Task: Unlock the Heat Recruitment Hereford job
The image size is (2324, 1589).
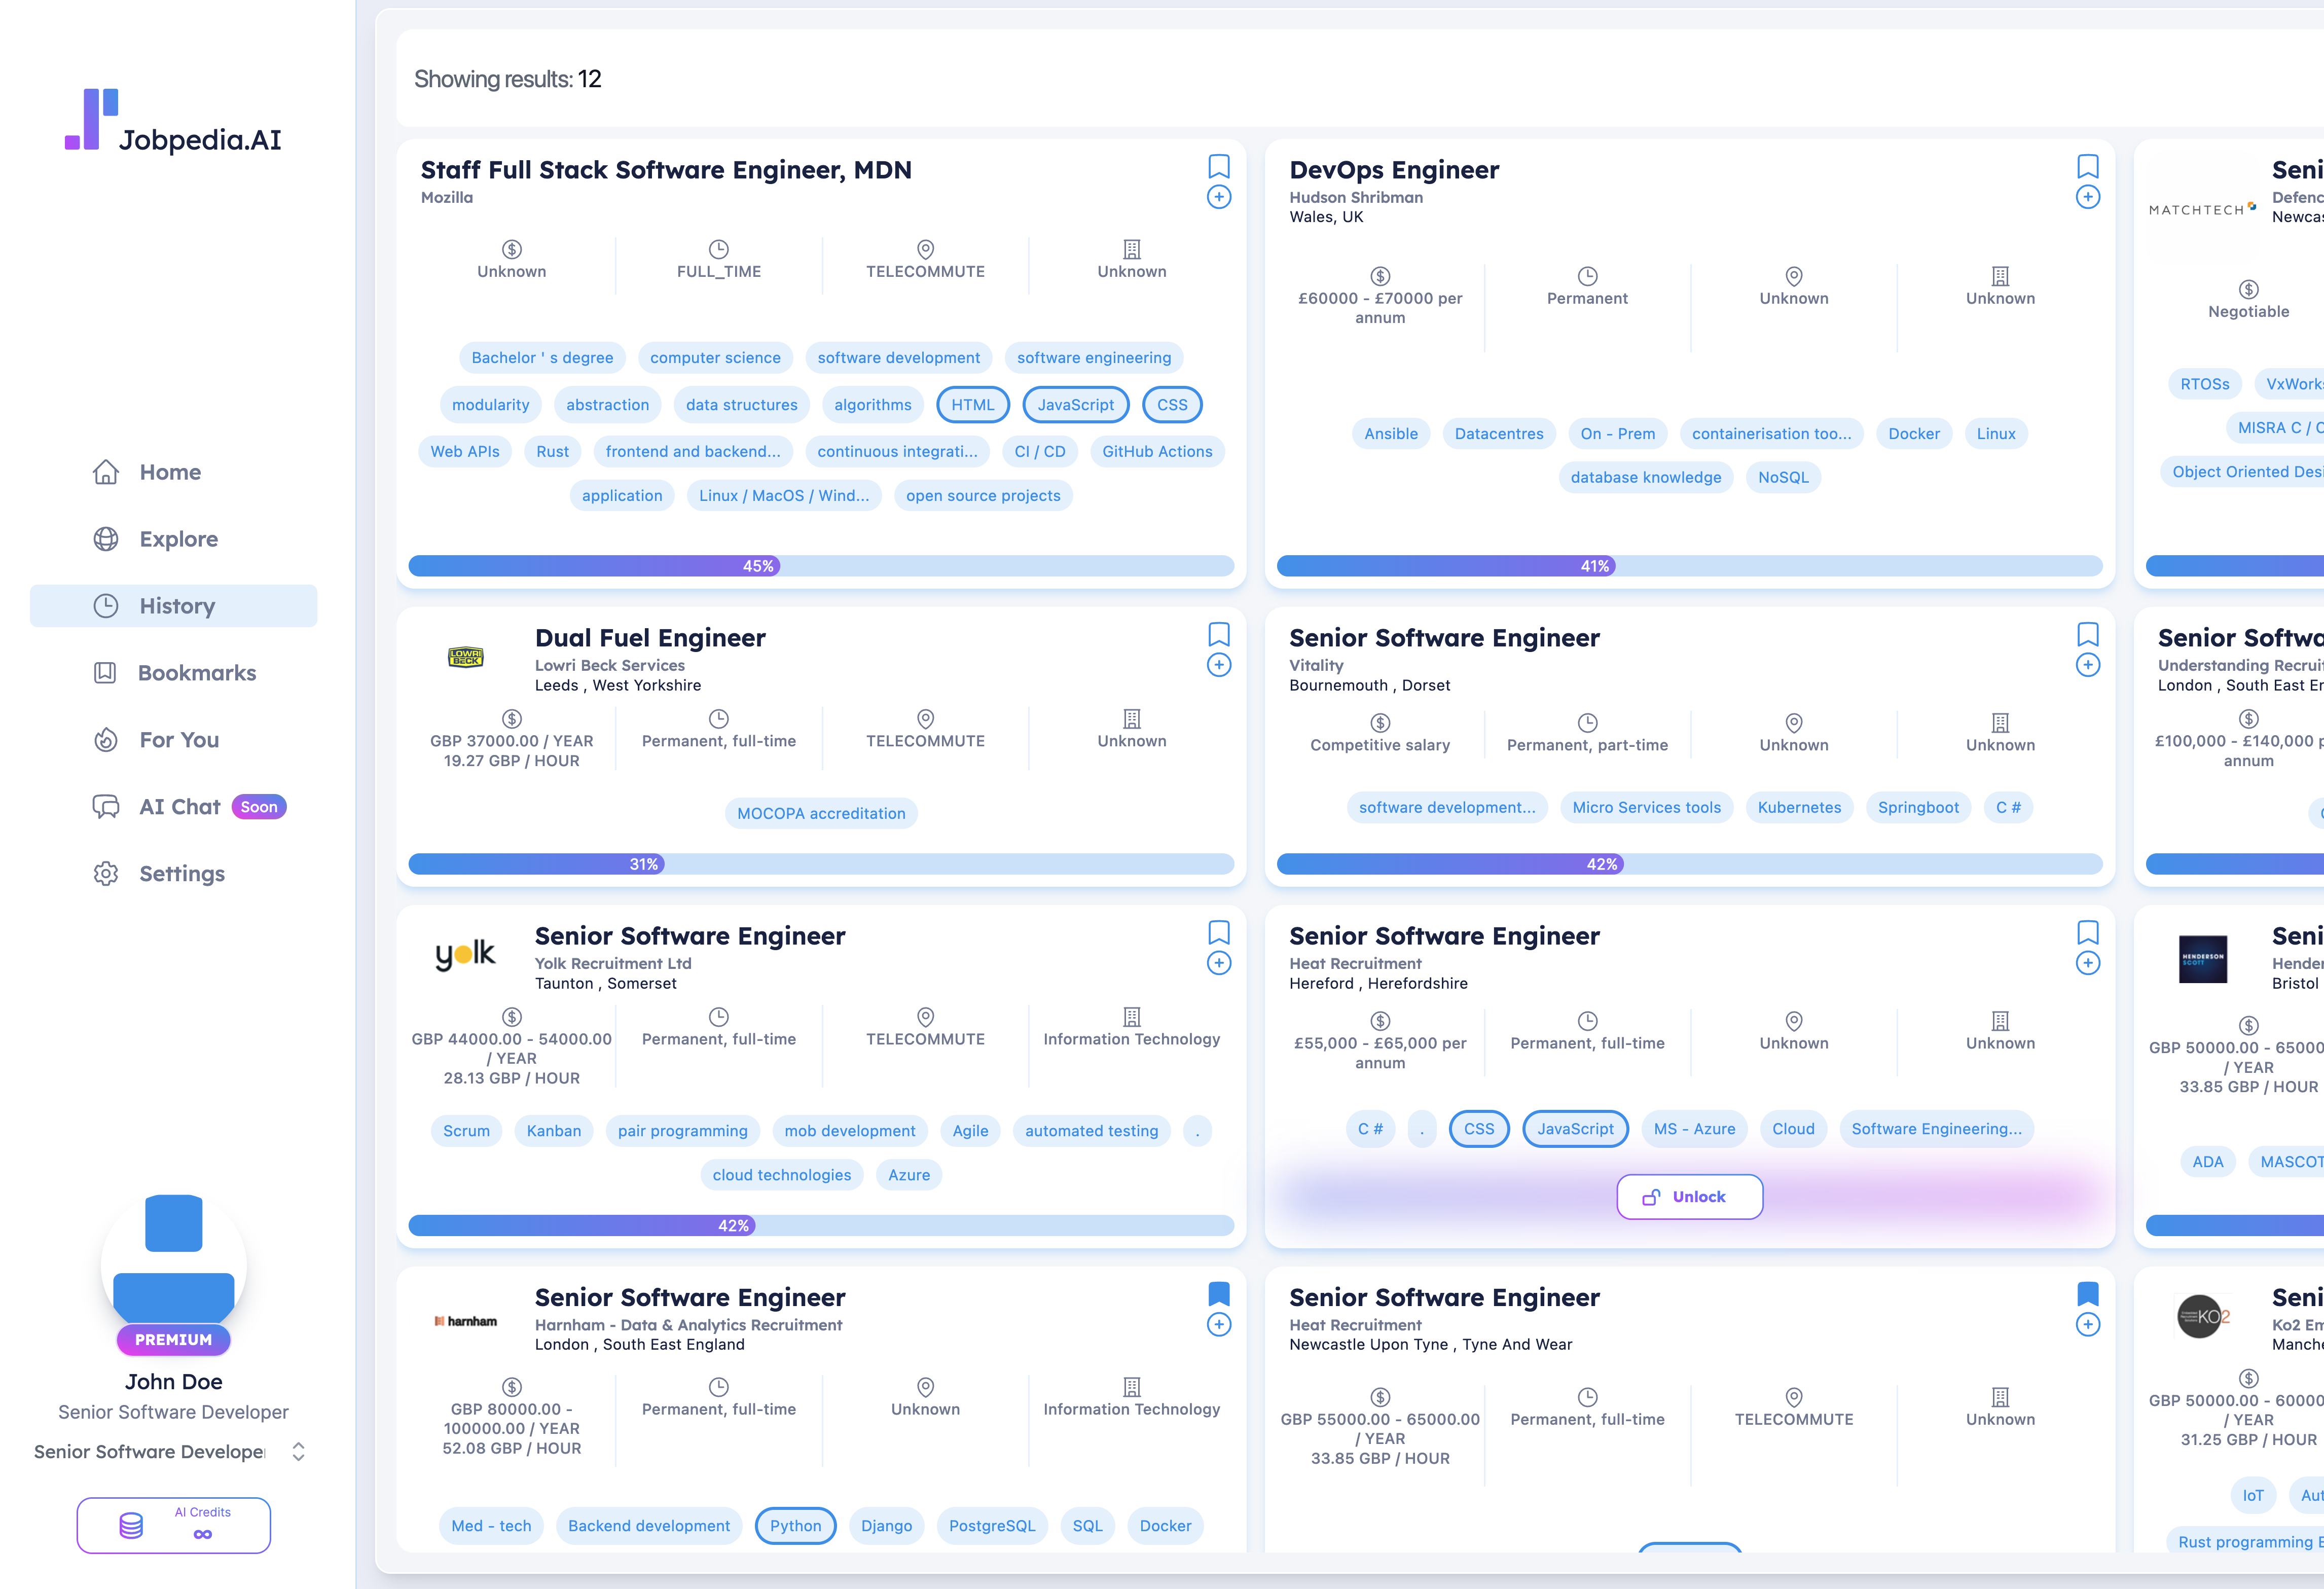Action: click(x=1689, y=1197)
